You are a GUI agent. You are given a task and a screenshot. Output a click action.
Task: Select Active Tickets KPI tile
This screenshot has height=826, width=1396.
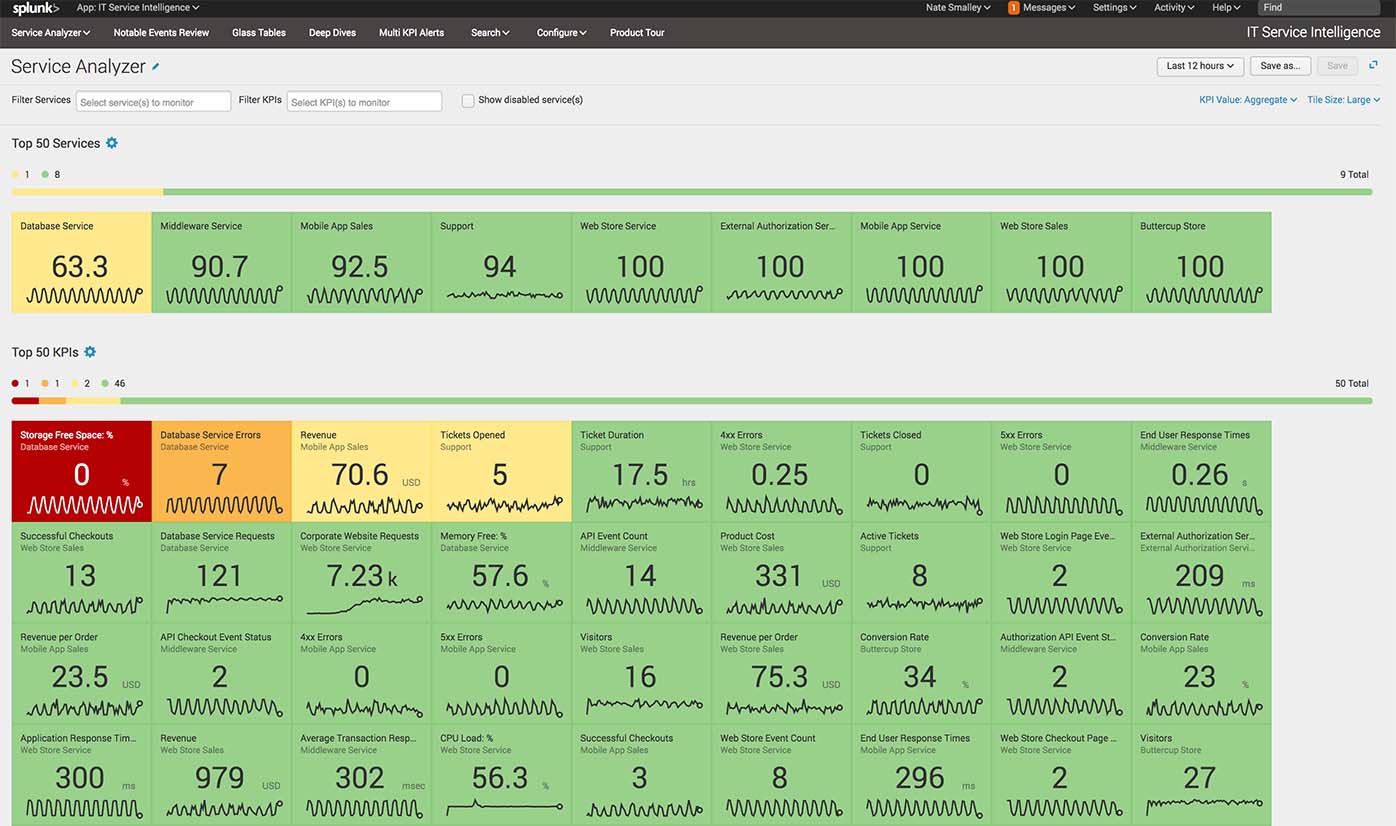pos(921,572)
